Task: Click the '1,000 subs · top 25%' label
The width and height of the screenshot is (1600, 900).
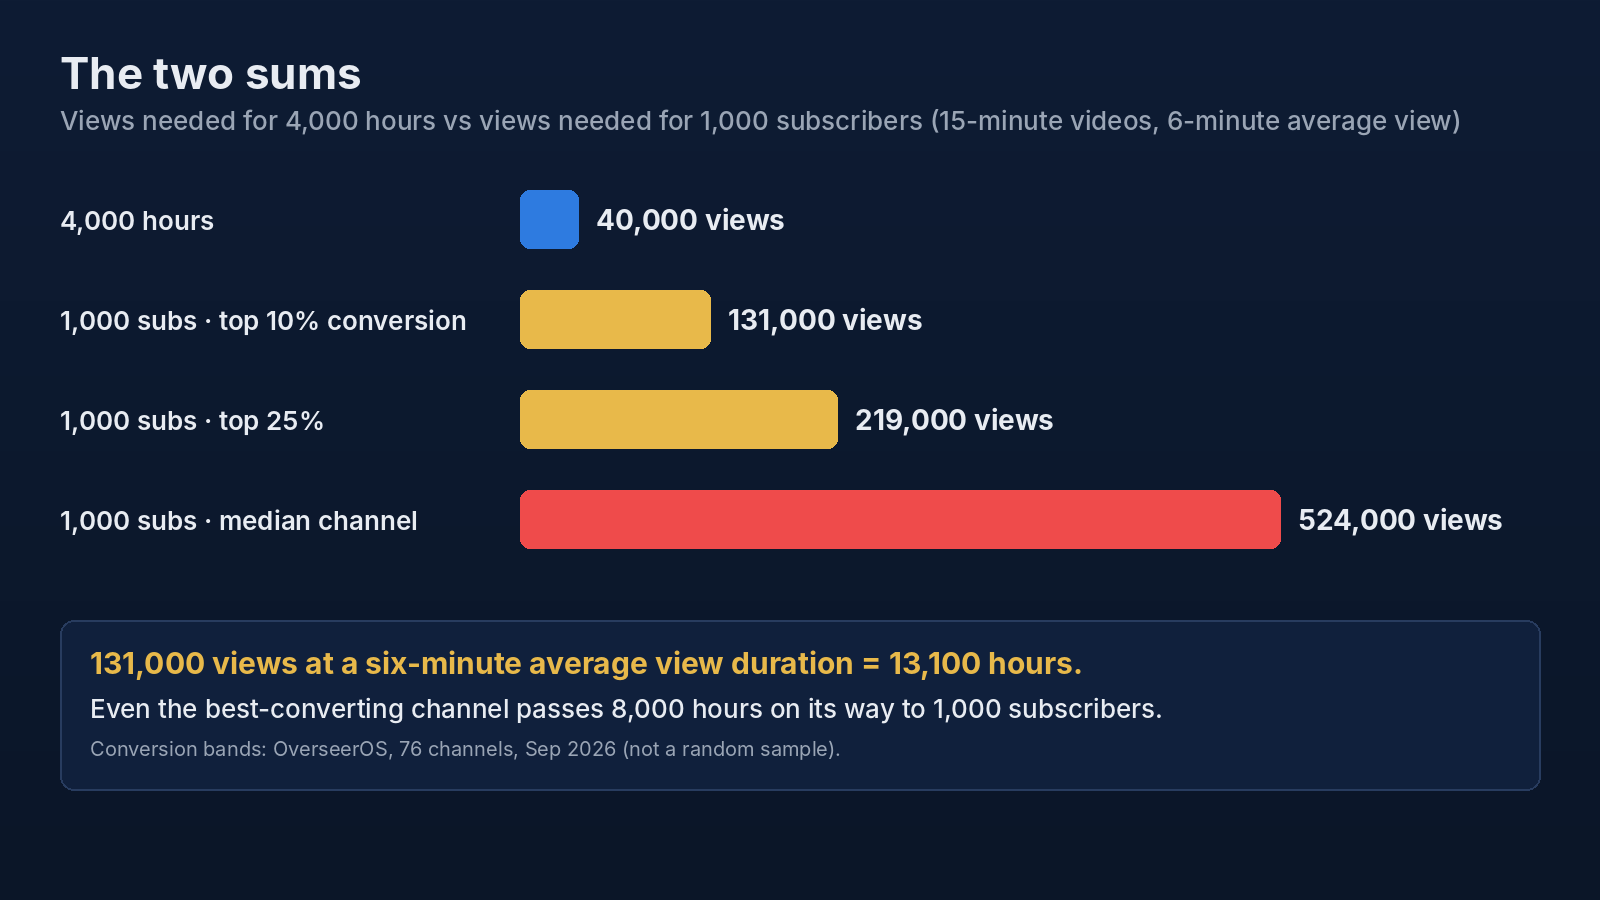Action: pyautogui.click(x=192, y=421)
